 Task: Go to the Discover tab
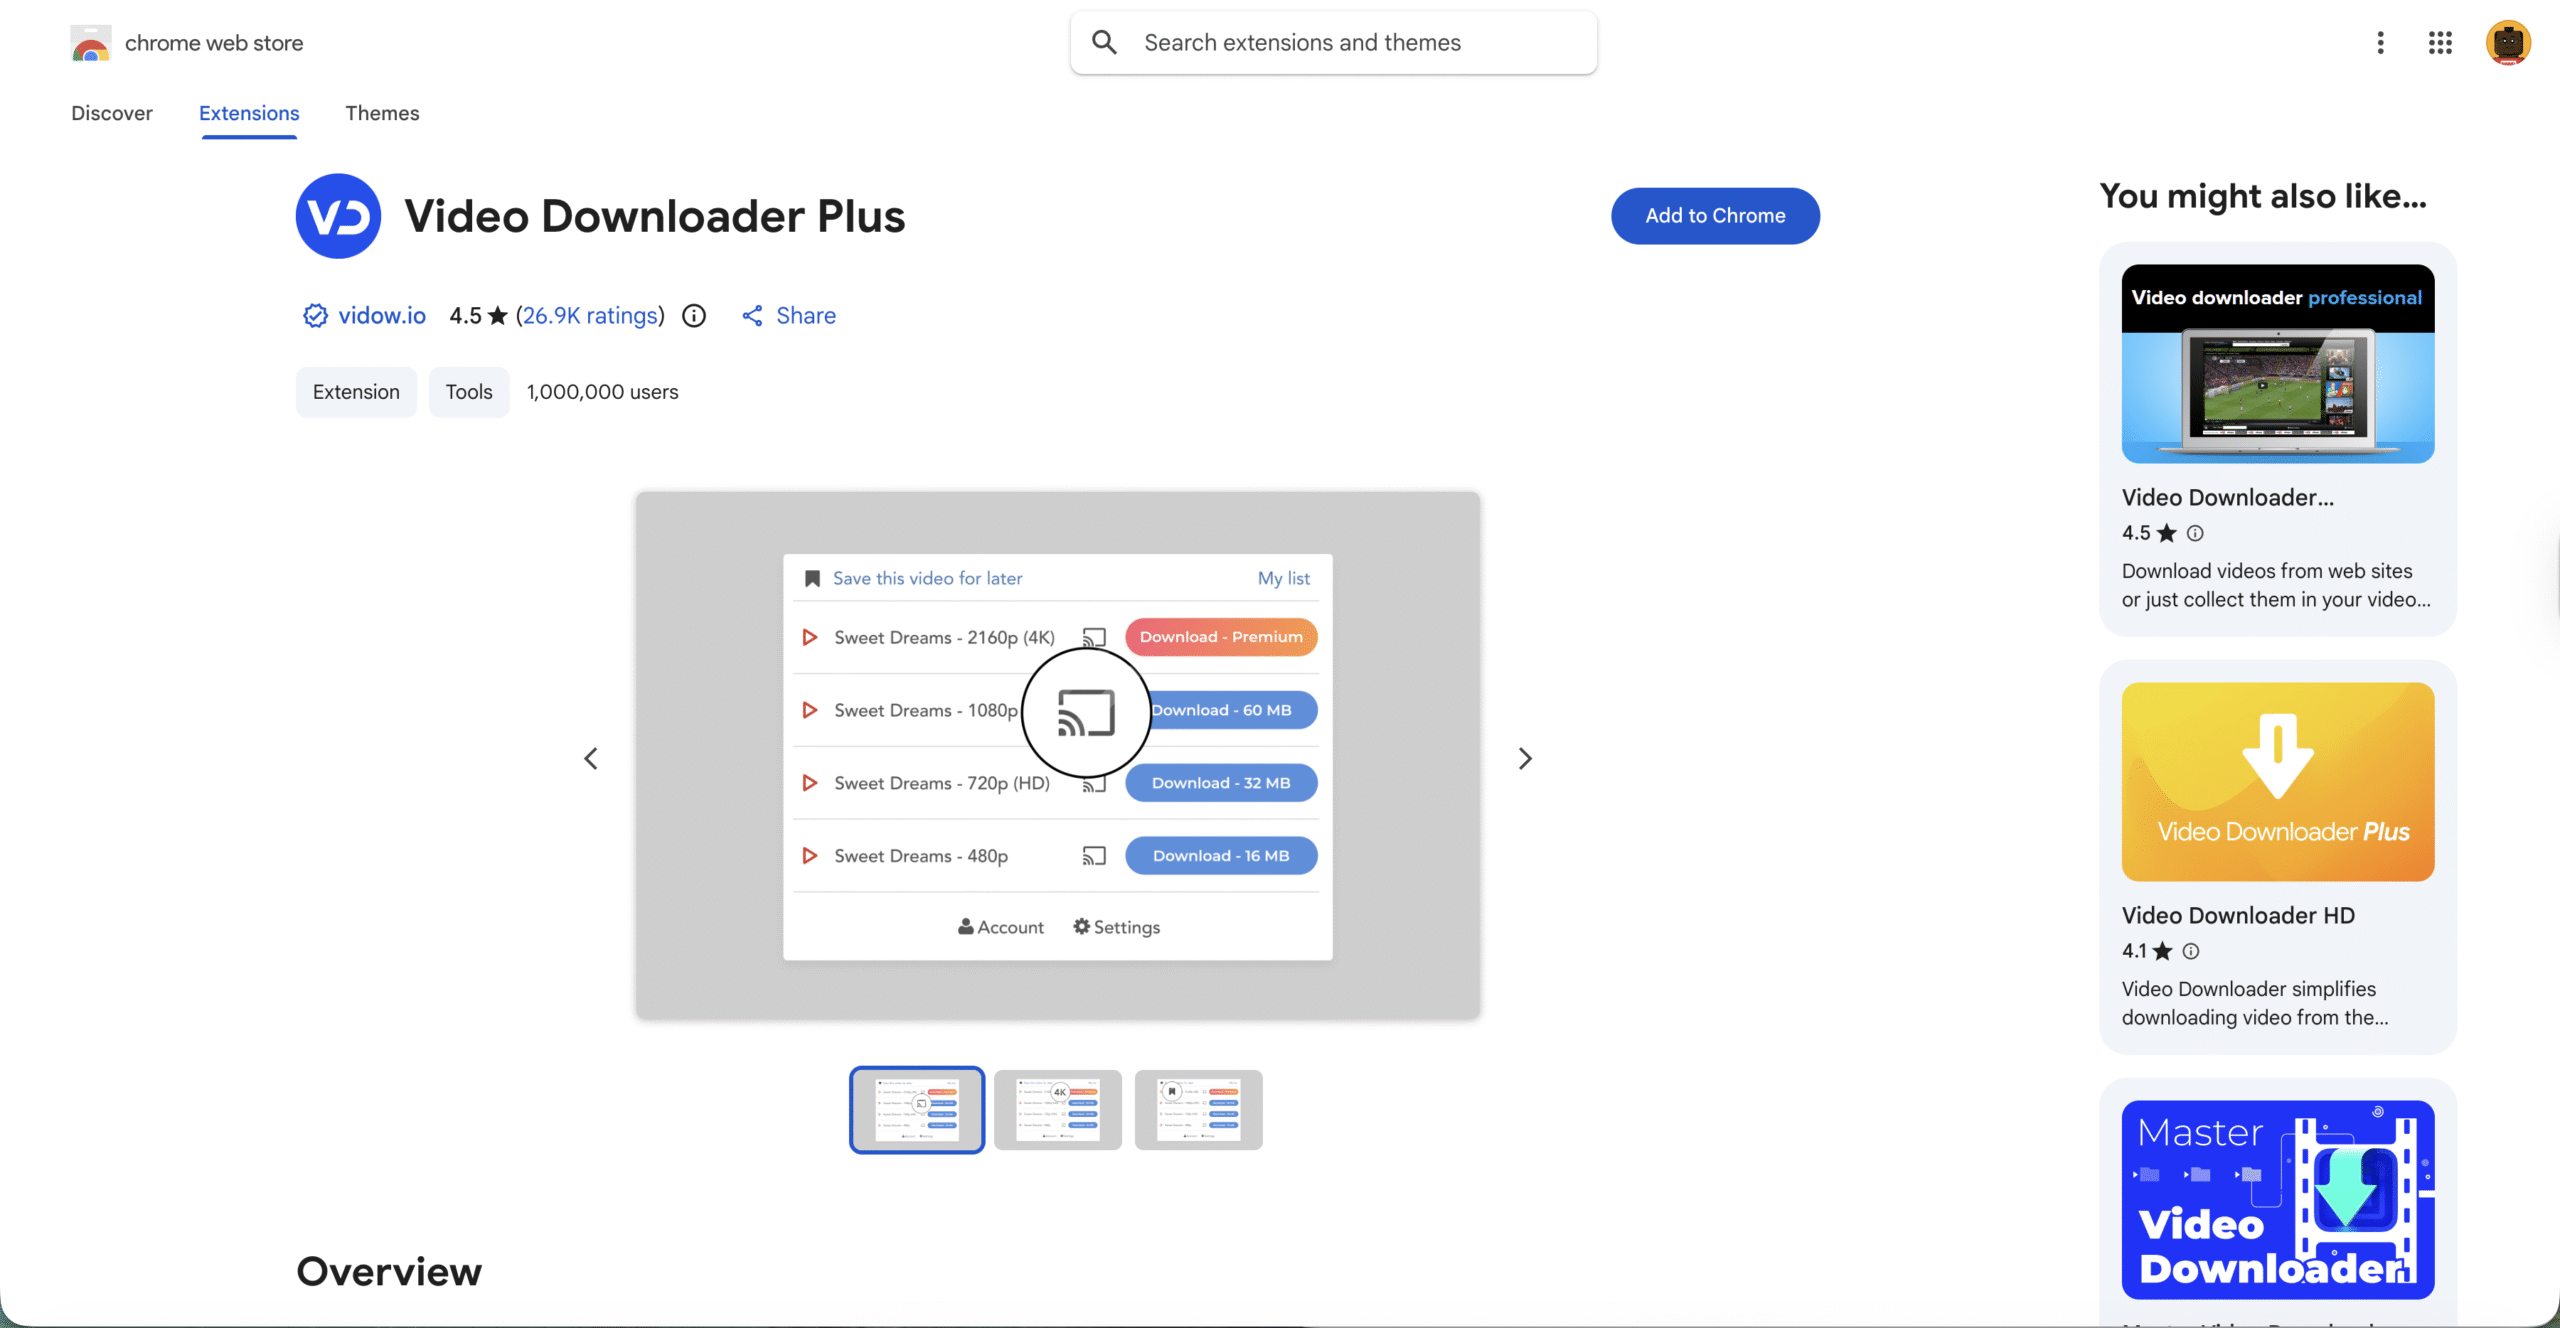coord(112,113)
